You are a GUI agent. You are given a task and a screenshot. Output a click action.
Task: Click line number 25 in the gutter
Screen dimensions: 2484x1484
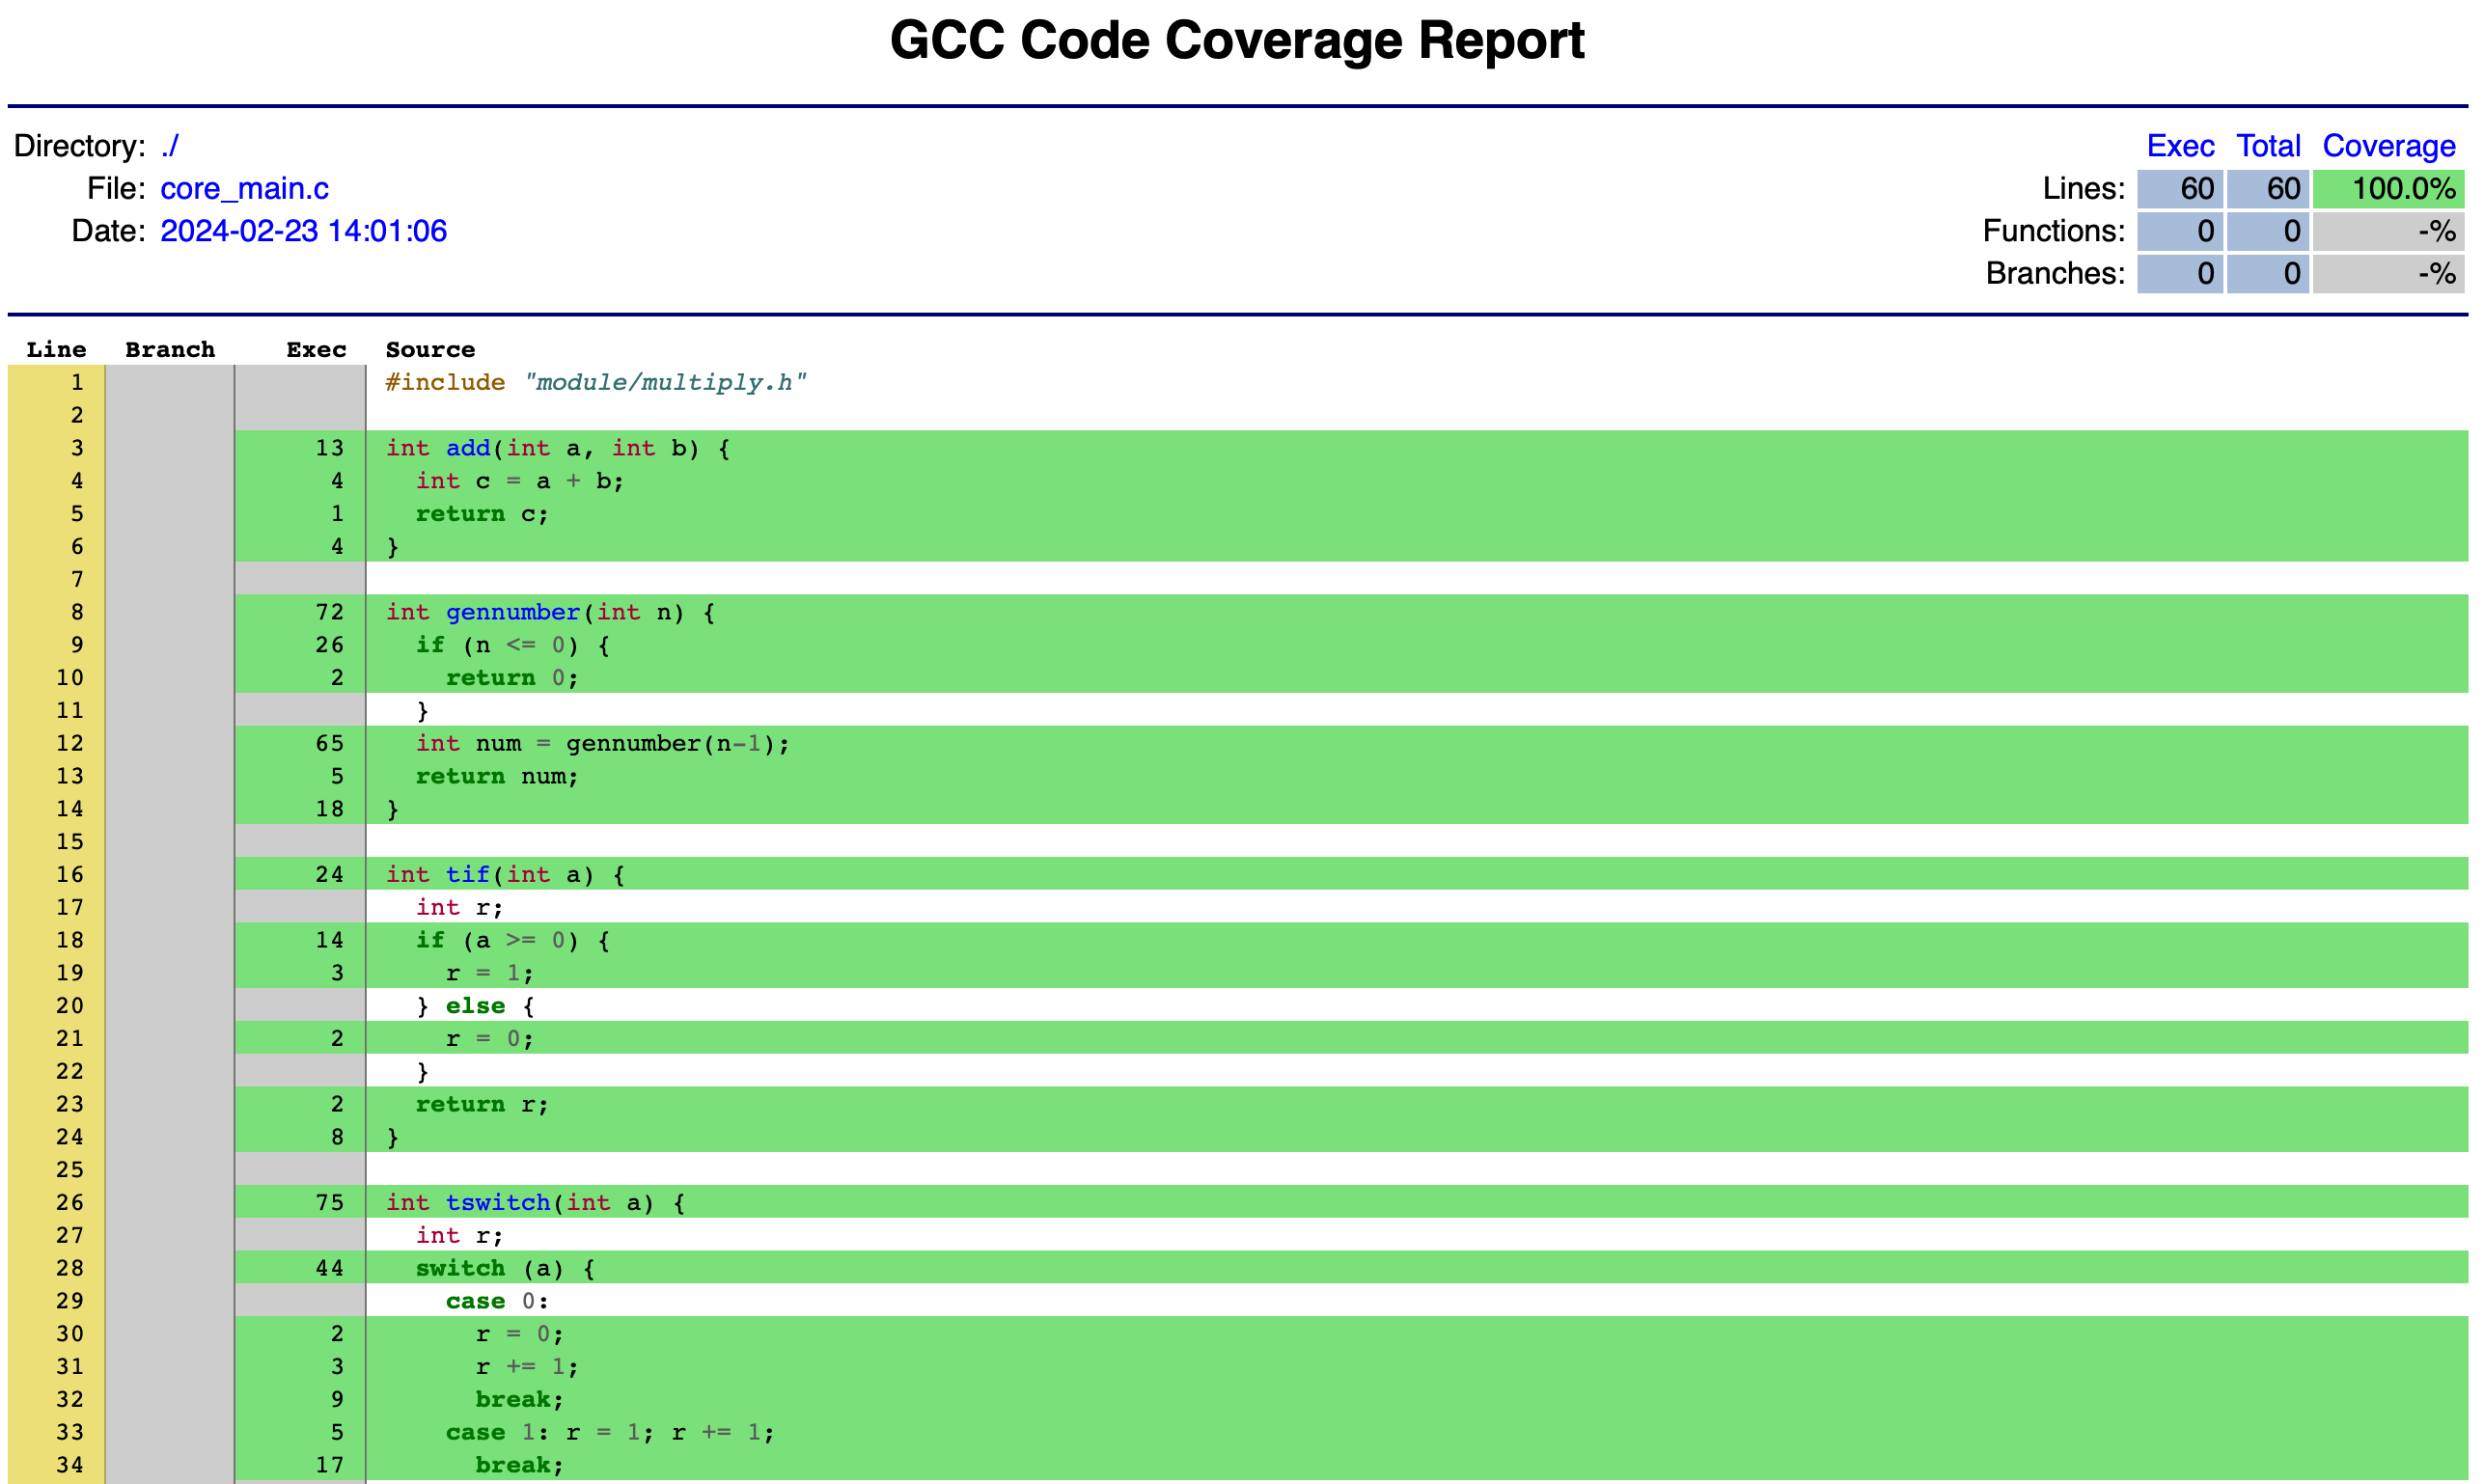(70, 1170)
